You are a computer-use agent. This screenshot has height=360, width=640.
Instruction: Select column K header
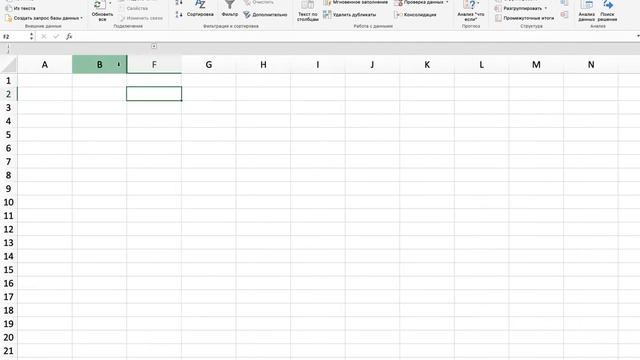[427, 64]
